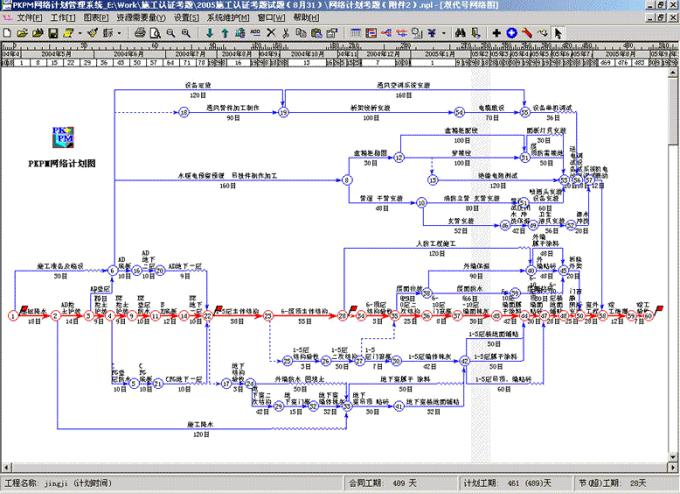Click the paintbrush tool icon

click(x=92, y=33)
